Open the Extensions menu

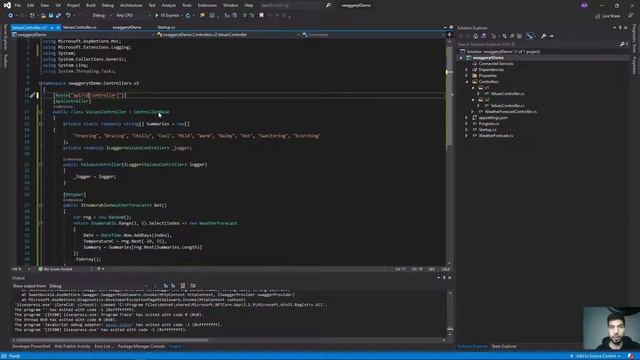tap(207, 5)
